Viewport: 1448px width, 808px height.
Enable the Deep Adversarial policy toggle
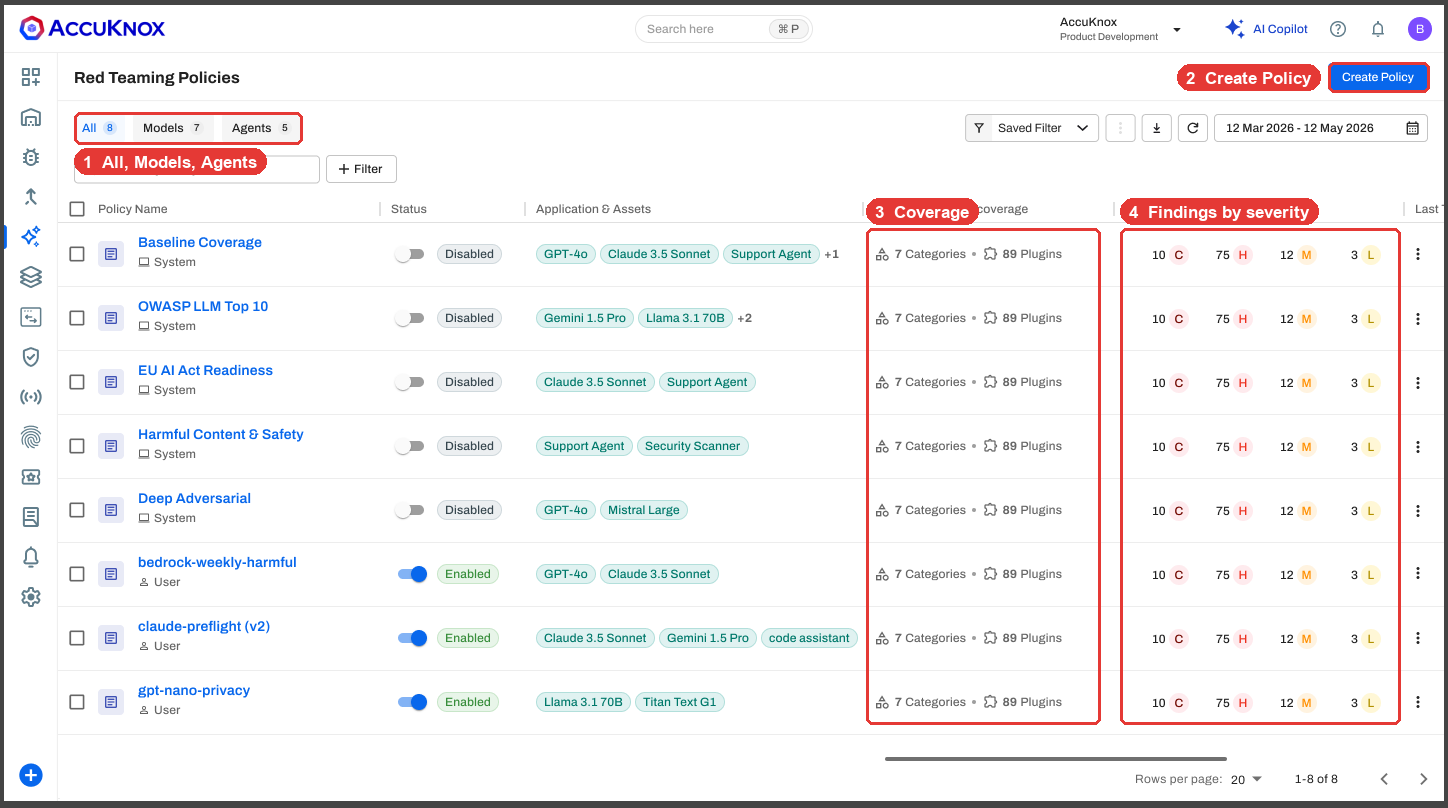tap(410, 510)
